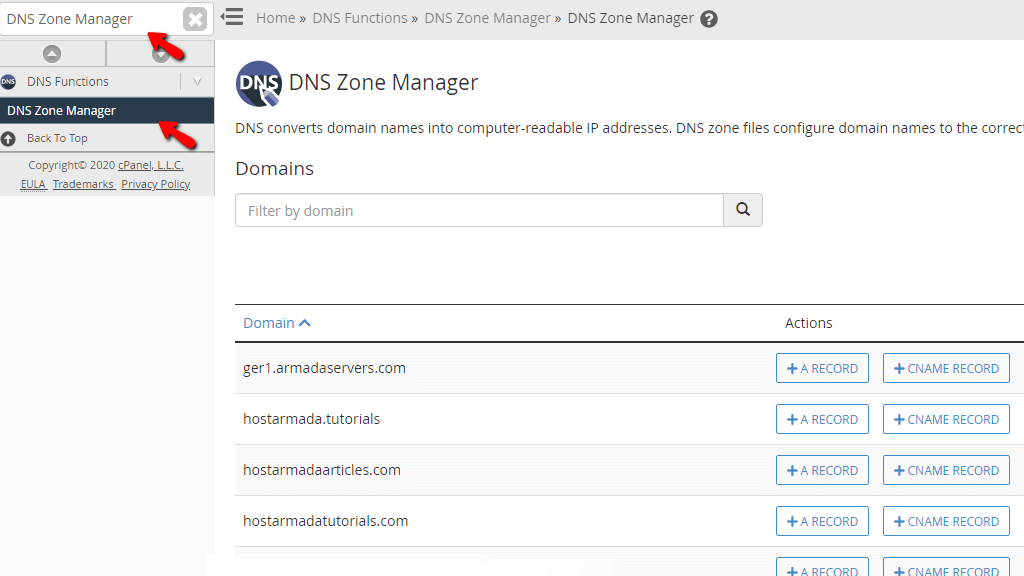Click the DNS Zone Manager logo icon

point(259,84)
